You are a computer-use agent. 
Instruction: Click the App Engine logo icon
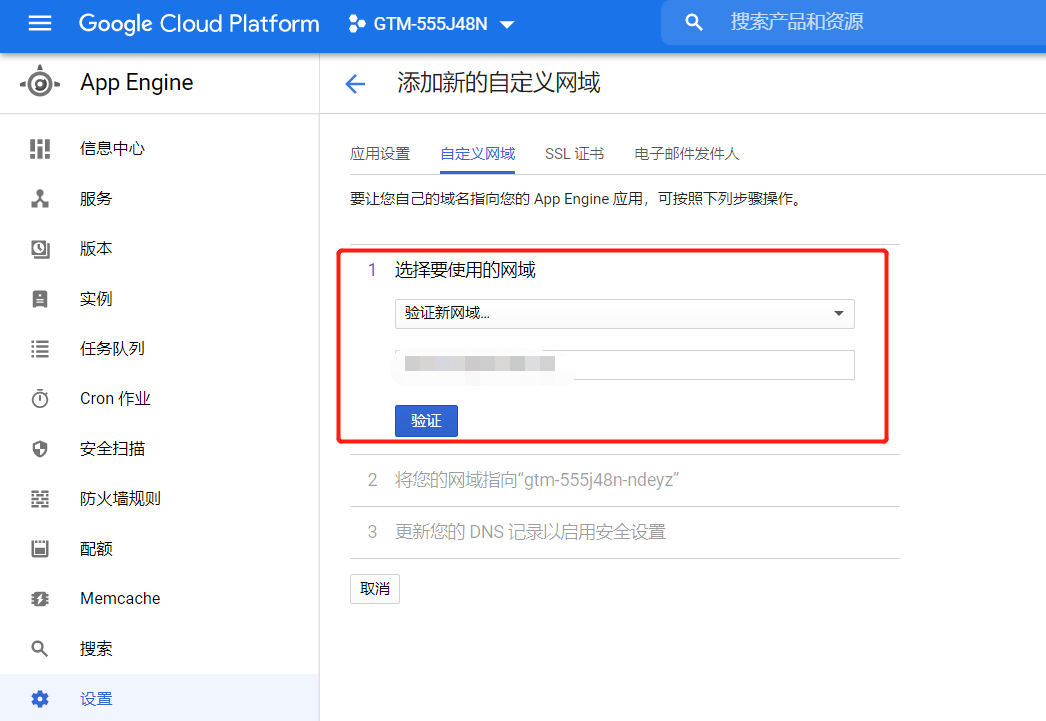tap(40, 82)
